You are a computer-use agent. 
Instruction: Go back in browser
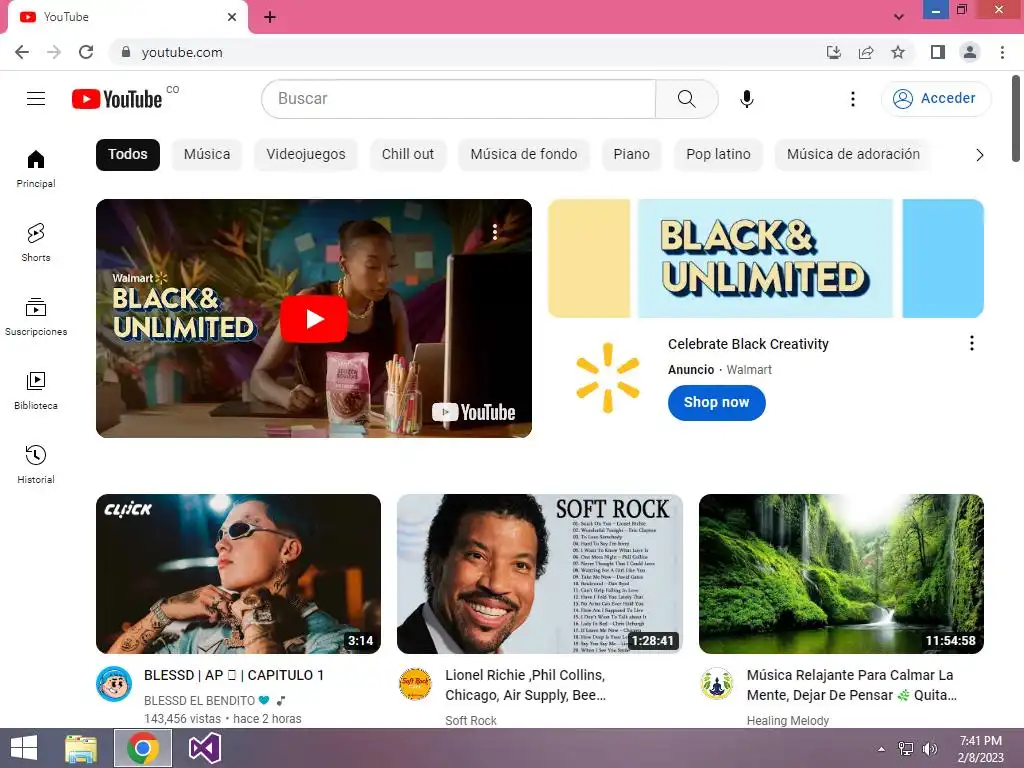pos(22,52)
